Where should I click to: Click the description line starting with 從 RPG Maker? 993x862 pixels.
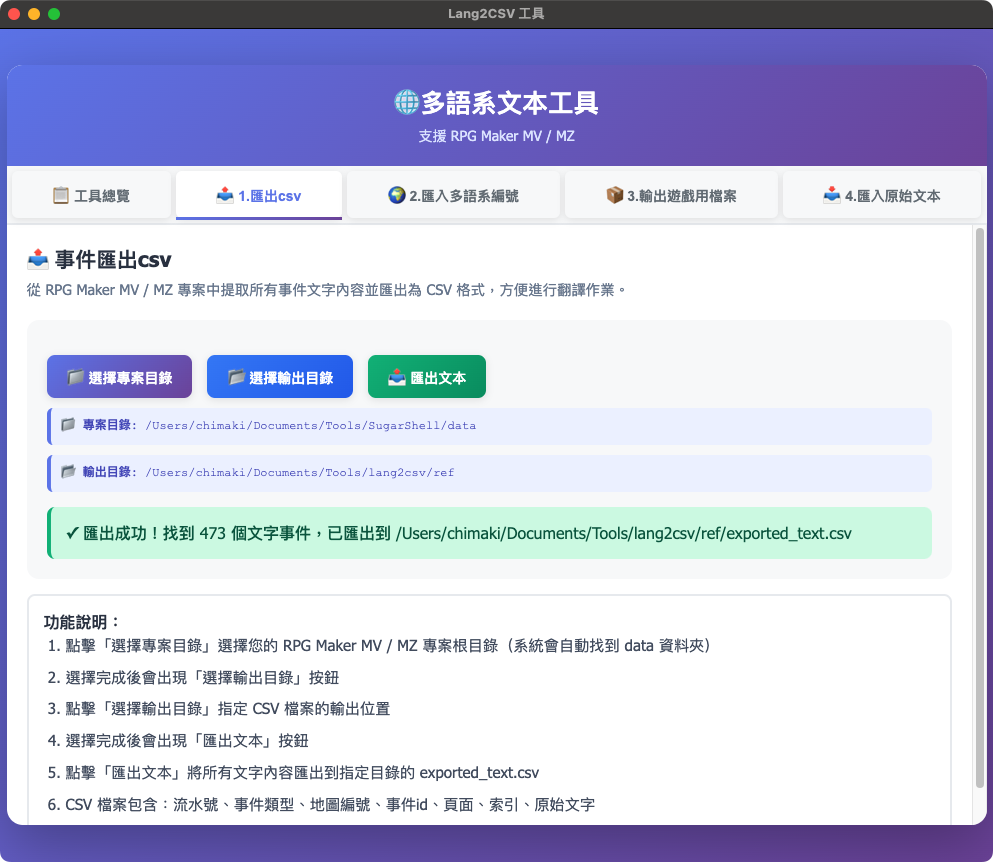(x=326, y=290)
